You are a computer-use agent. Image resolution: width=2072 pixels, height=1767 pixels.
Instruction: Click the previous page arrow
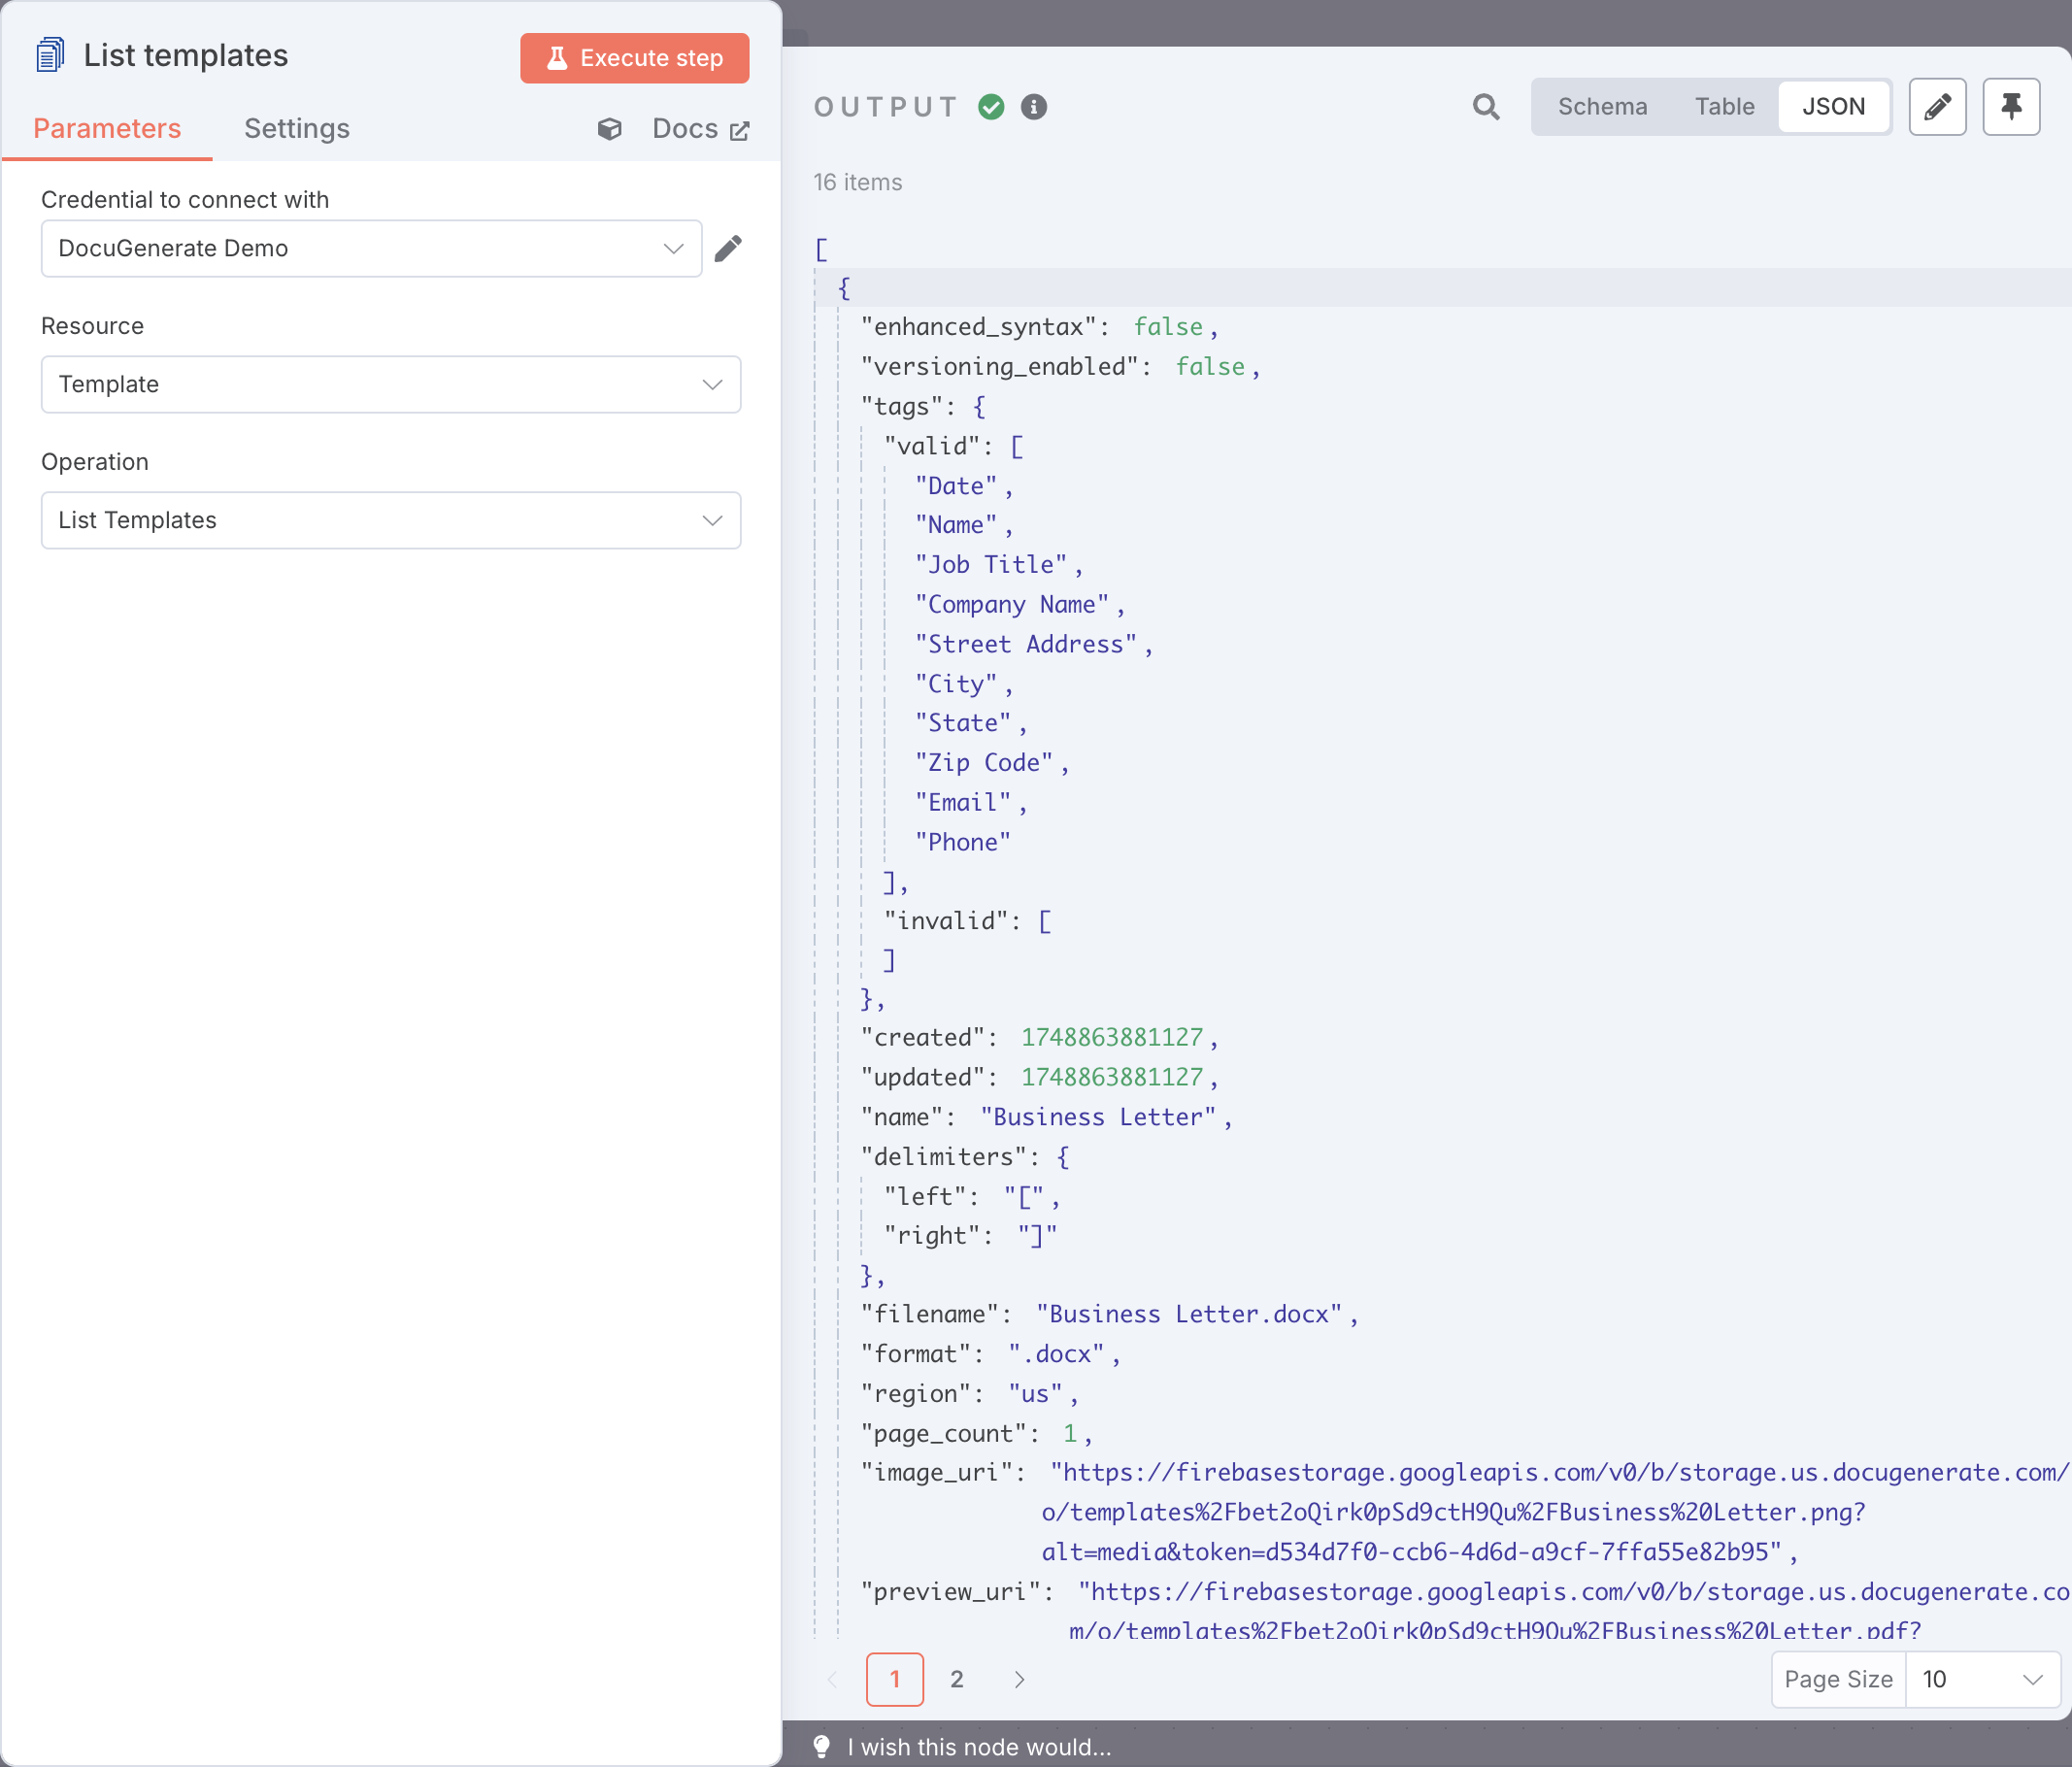(x=833, y=1679)
